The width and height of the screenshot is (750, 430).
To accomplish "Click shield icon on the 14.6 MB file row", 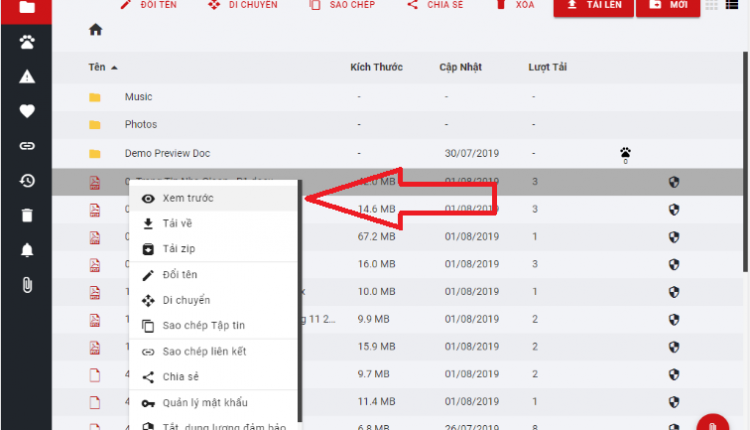I will (674, 209).
